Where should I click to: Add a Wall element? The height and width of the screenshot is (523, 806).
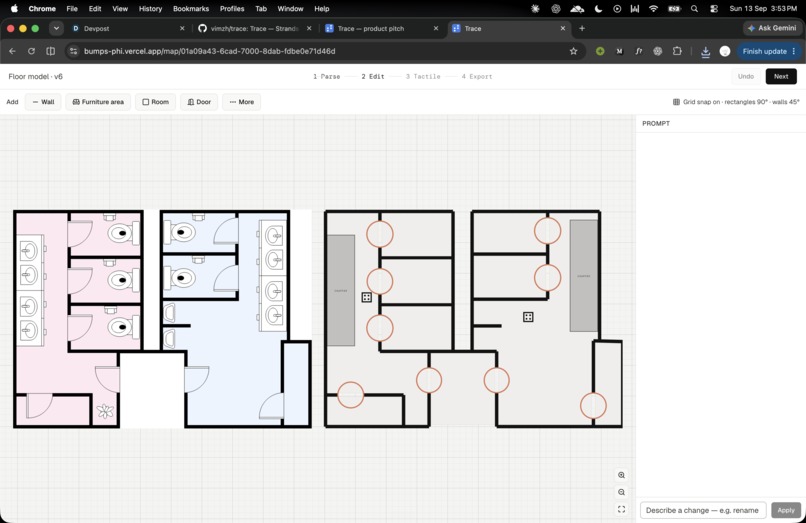click(43, 102)
